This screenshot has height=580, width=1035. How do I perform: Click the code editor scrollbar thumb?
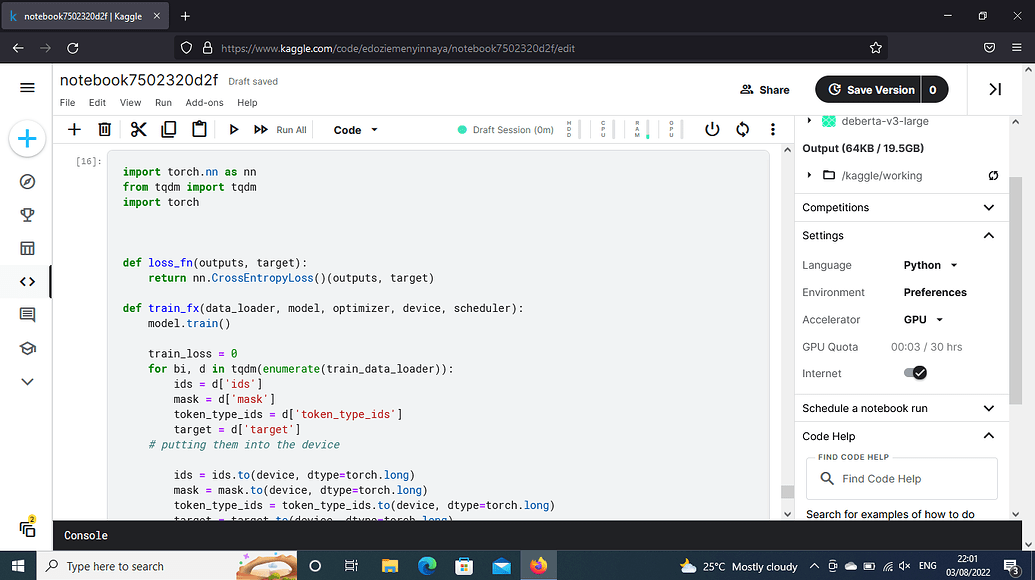[787, 492]
